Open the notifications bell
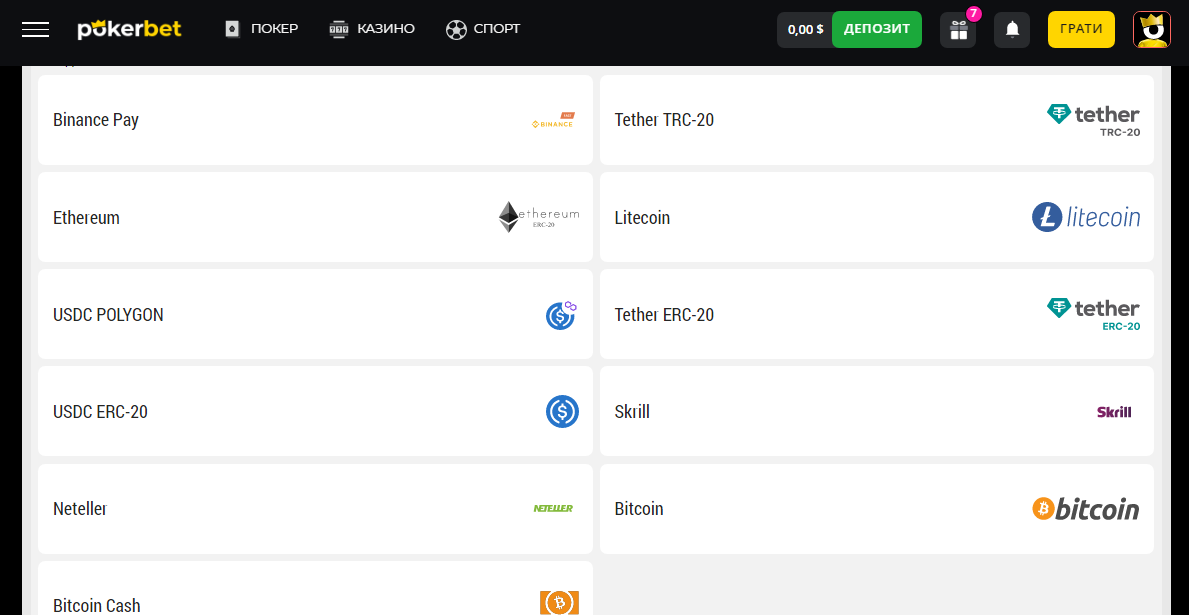1189x615 pixels. click(x=1012, y=30)
